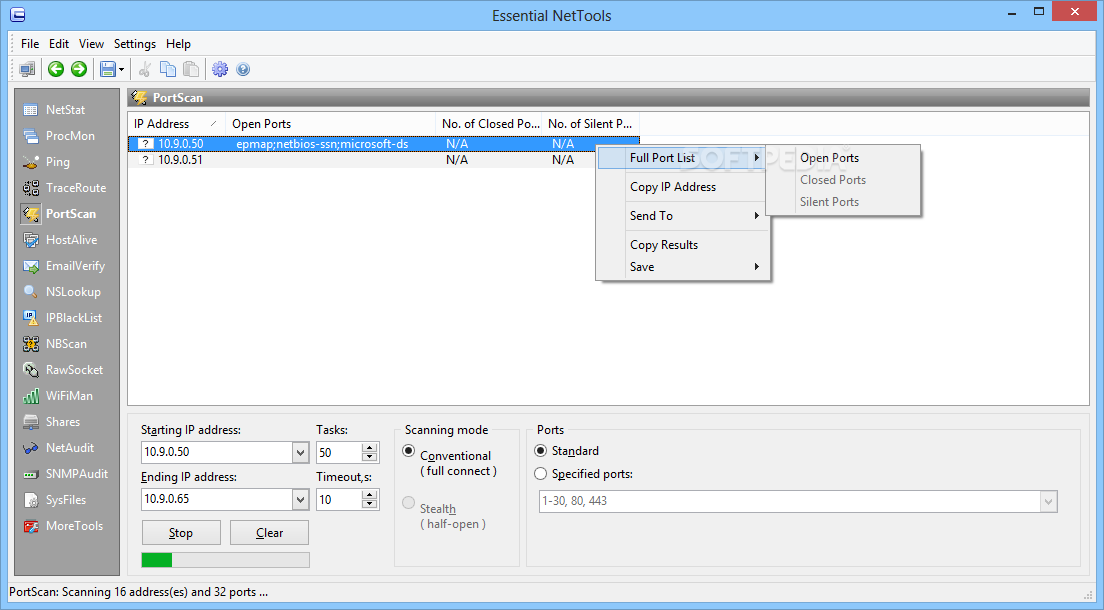Select the Specified ports option
This screenshot has height=610, width=1104.
click(541, 474)
